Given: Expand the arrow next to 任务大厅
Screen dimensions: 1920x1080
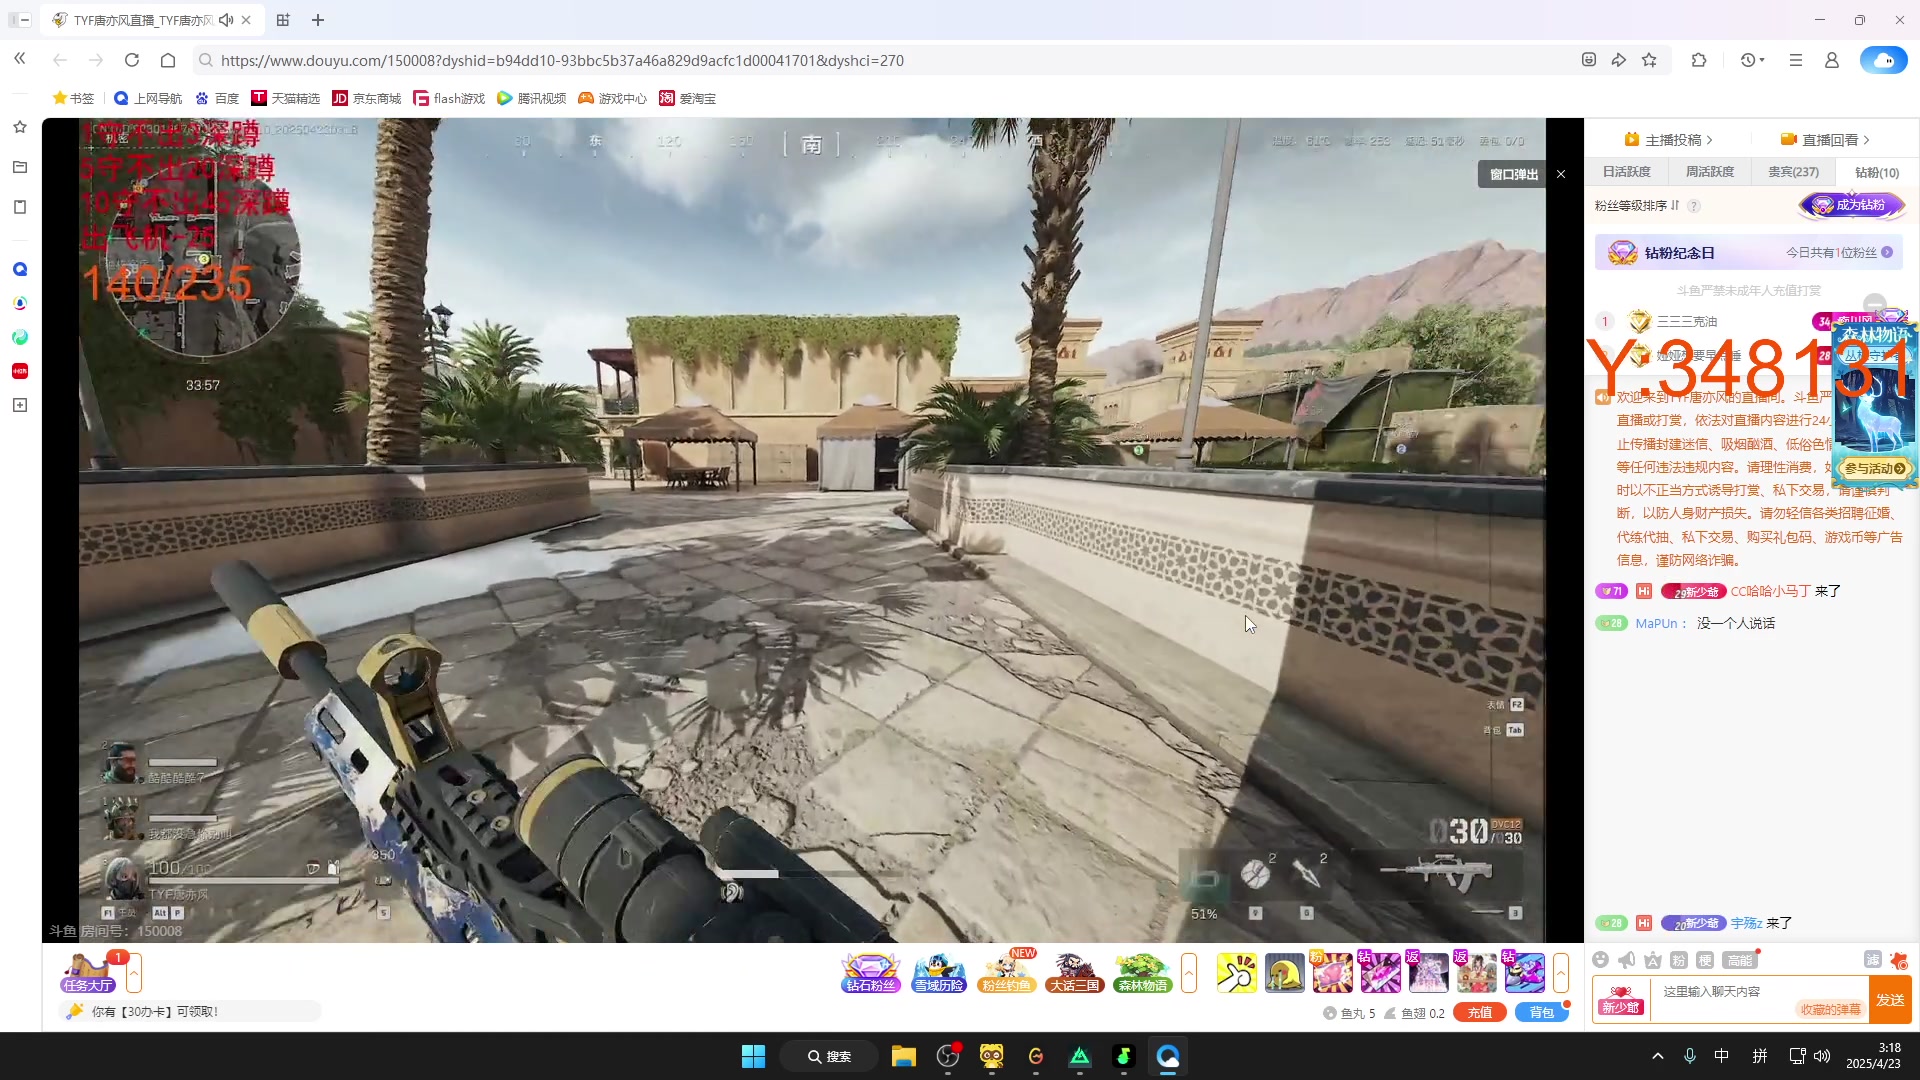Looking at the screenshot, I should pyautogui.click(x=134, y=973).
